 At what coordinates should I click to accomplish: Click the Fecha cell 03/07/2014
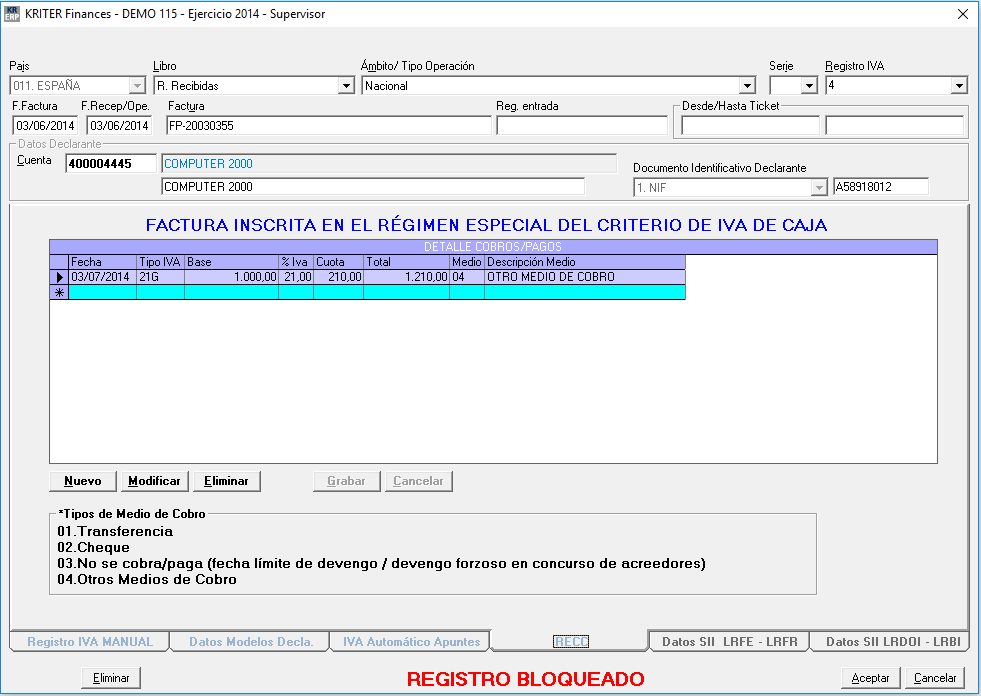tap(103, 277)
